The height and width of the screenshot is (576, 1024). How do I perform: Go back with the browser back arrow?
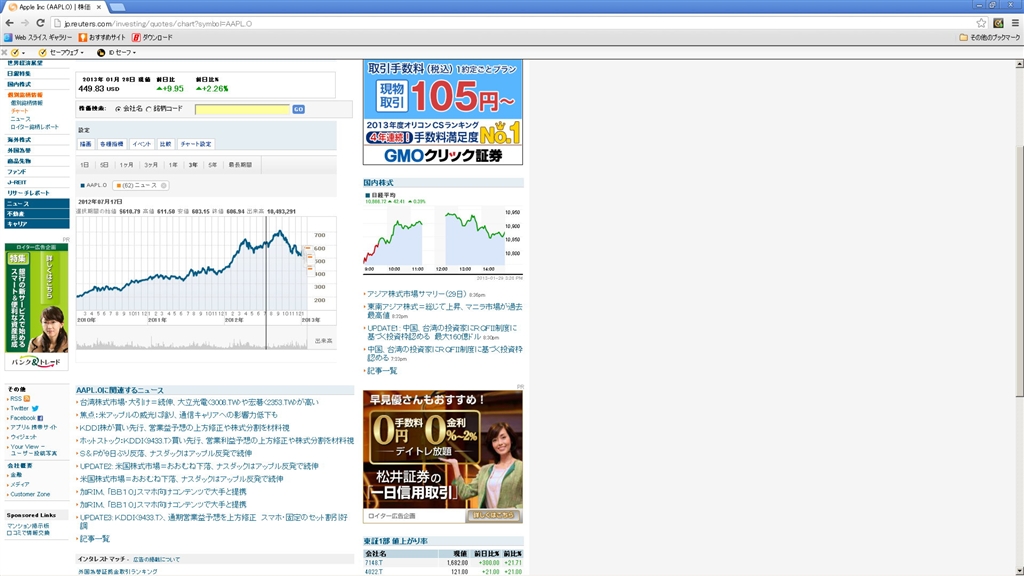pyautogui.click(x=9, y=23)
